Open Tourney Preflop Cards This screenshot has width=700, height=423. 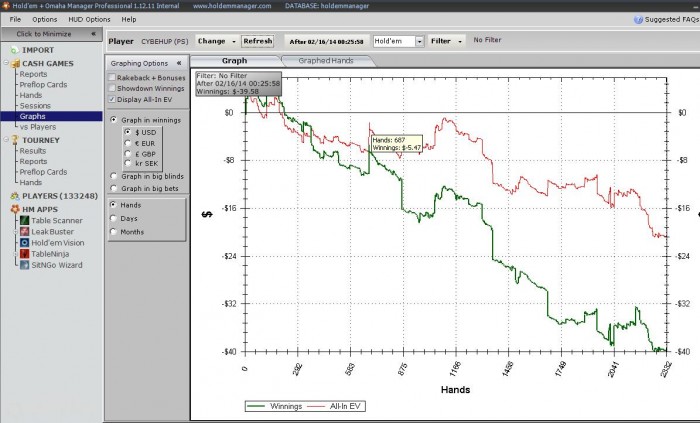43,172
